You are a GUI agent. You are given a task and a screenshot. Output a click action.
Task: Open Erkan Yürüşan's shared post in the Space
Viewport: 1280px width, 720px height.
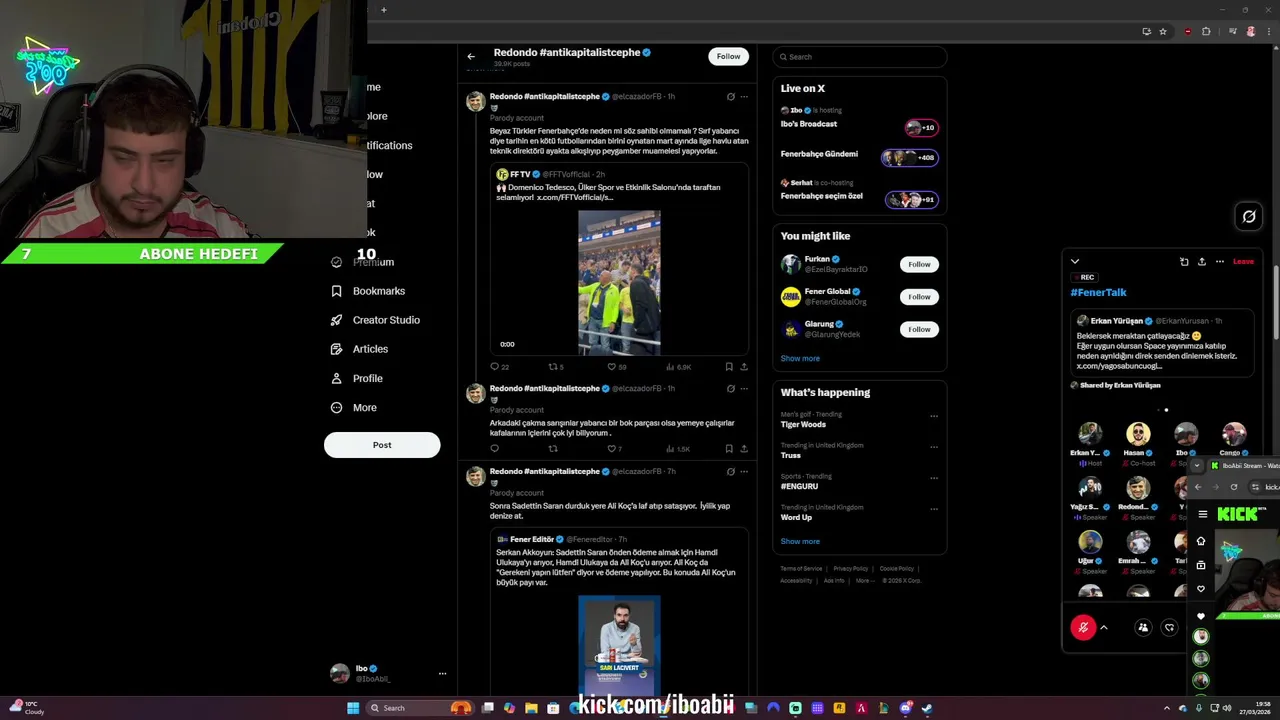pyautogui.click(x=1161, y=342)
